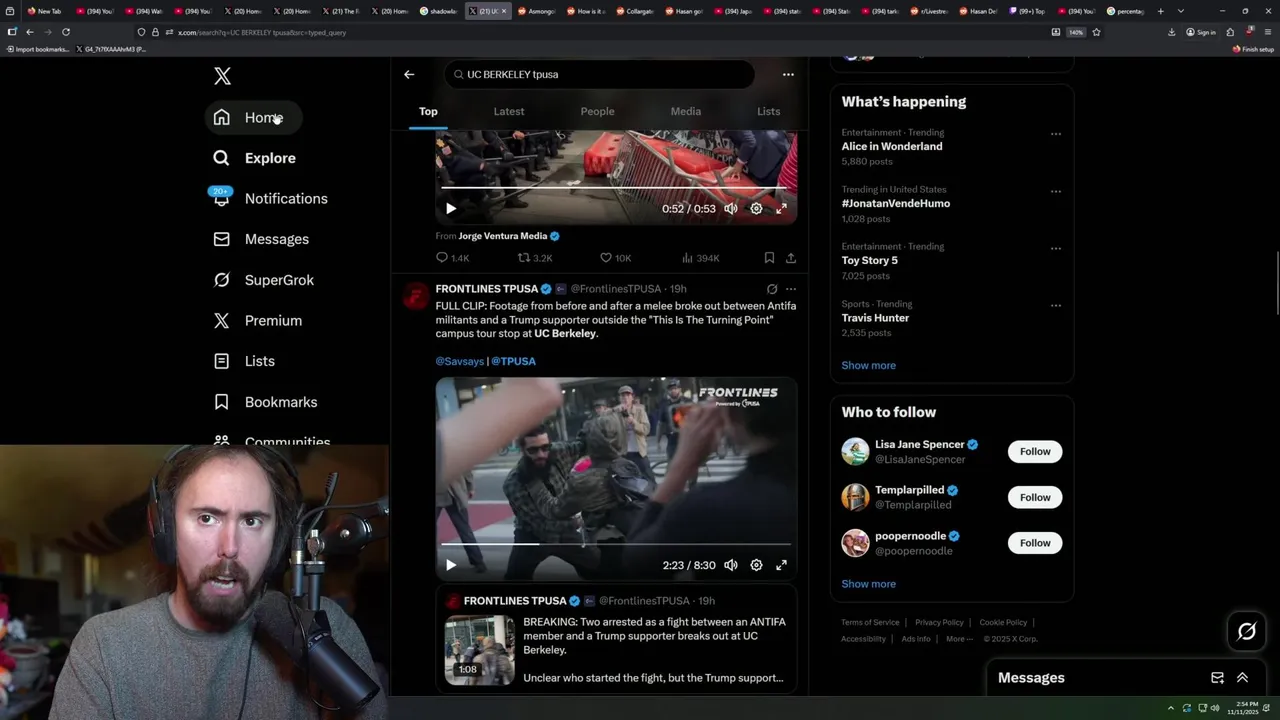Viewport: 1280px width, 720px height.
Task: Open the @Savsays mention link
Action: click(459, 361)
